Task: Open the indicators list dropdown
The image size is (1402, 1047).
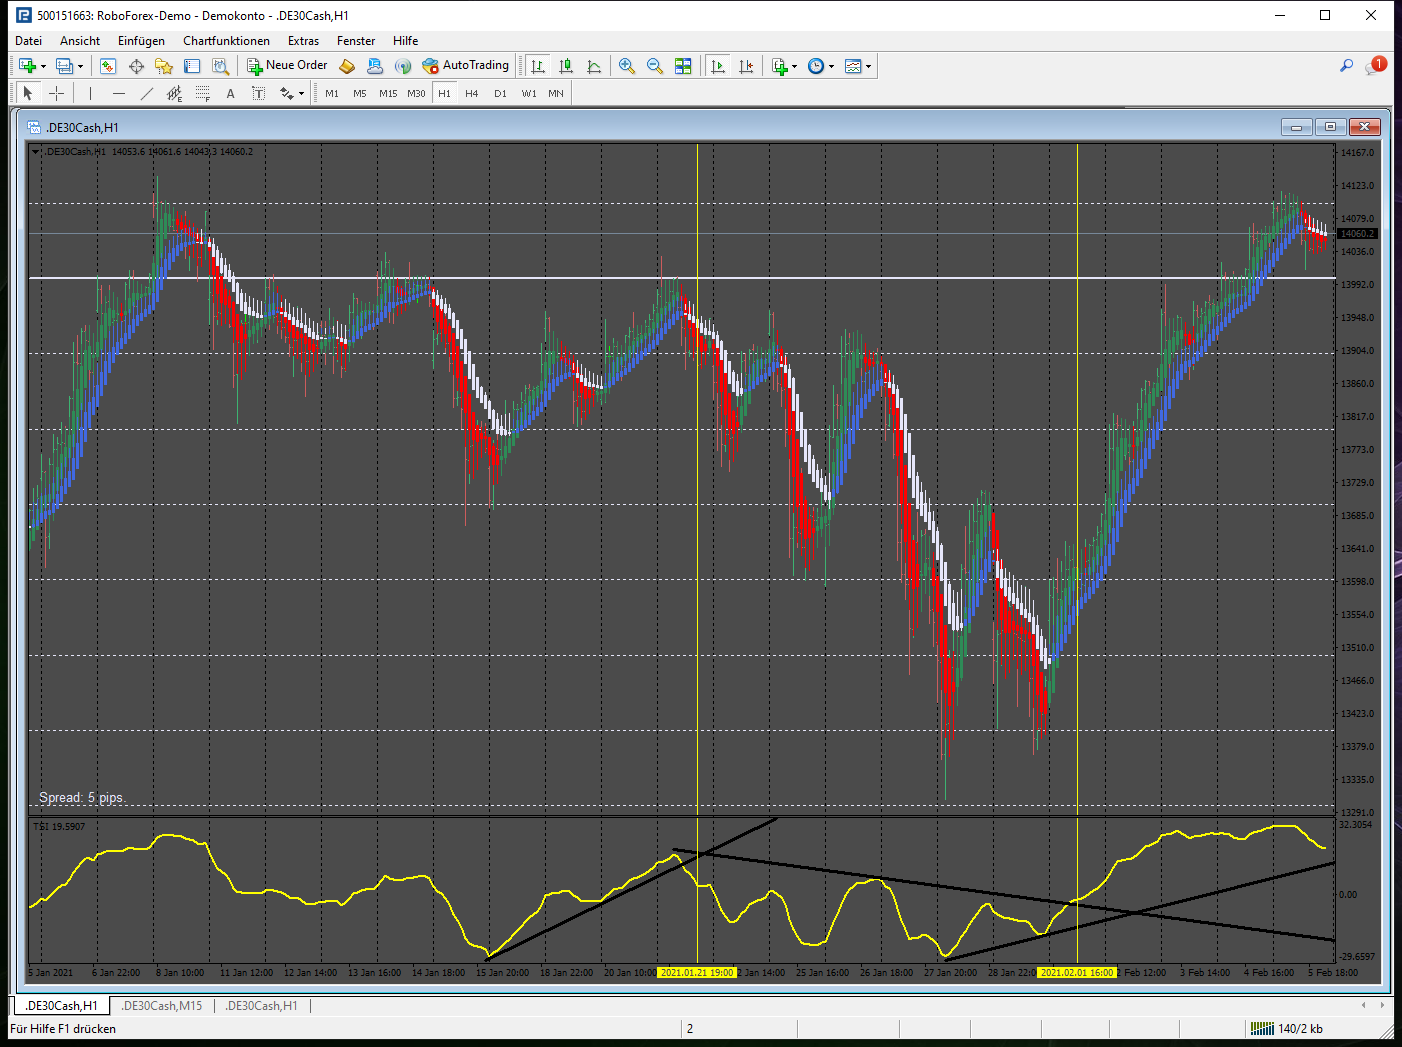Action: click(x=795, y=66)
